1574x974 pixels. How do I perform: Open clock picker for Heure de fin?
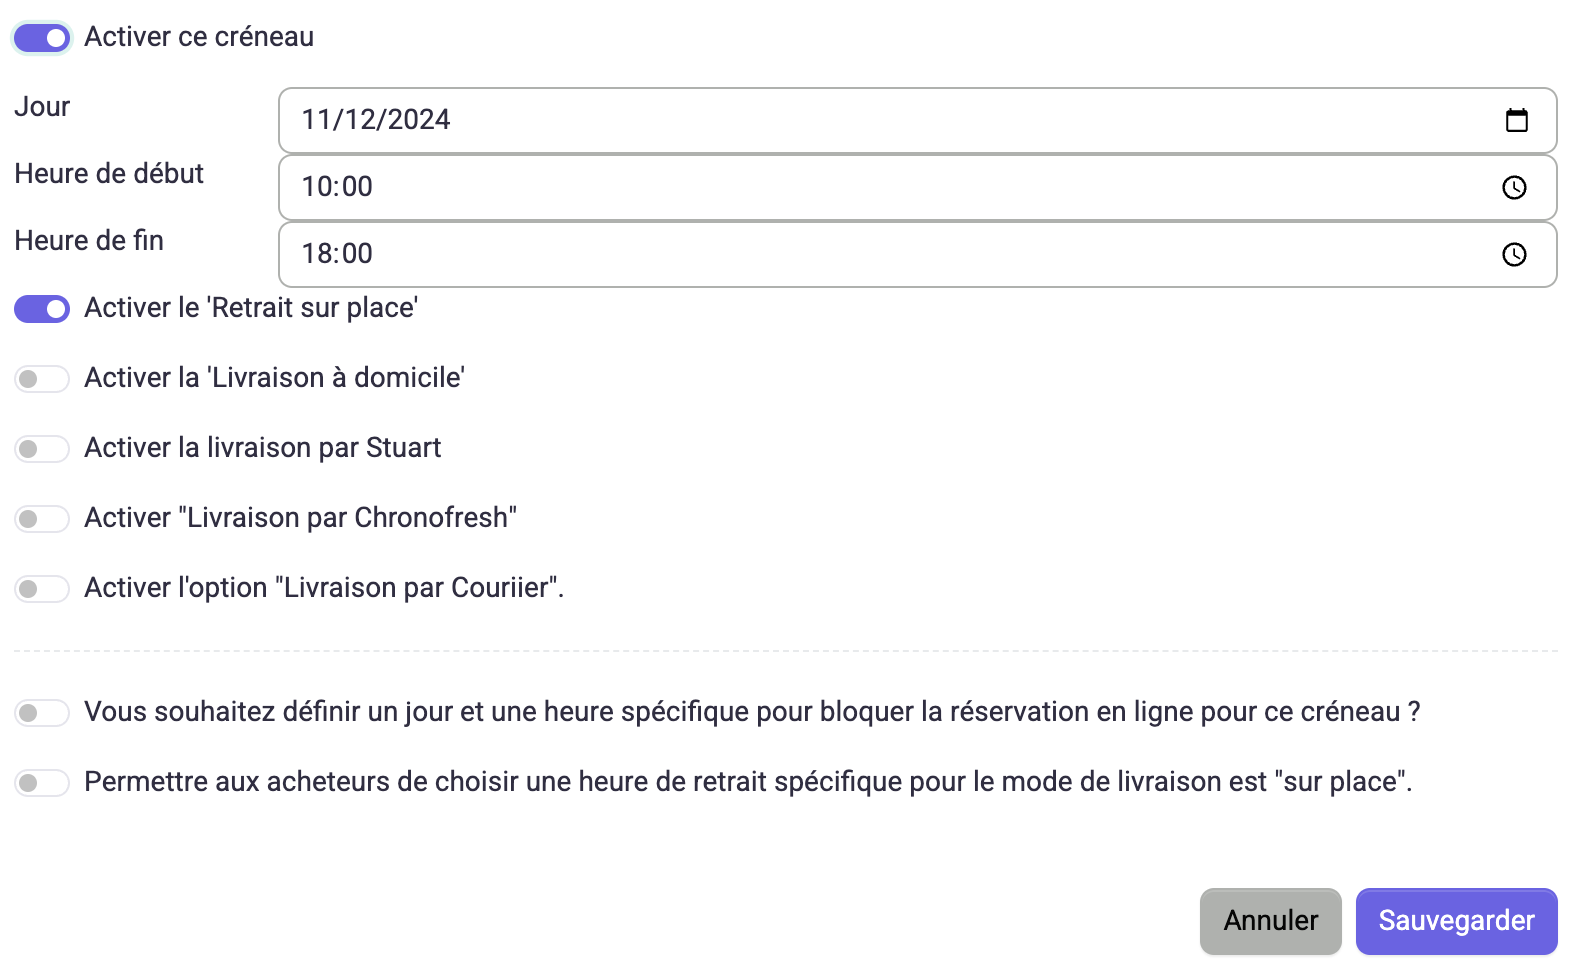[1514, 254]
